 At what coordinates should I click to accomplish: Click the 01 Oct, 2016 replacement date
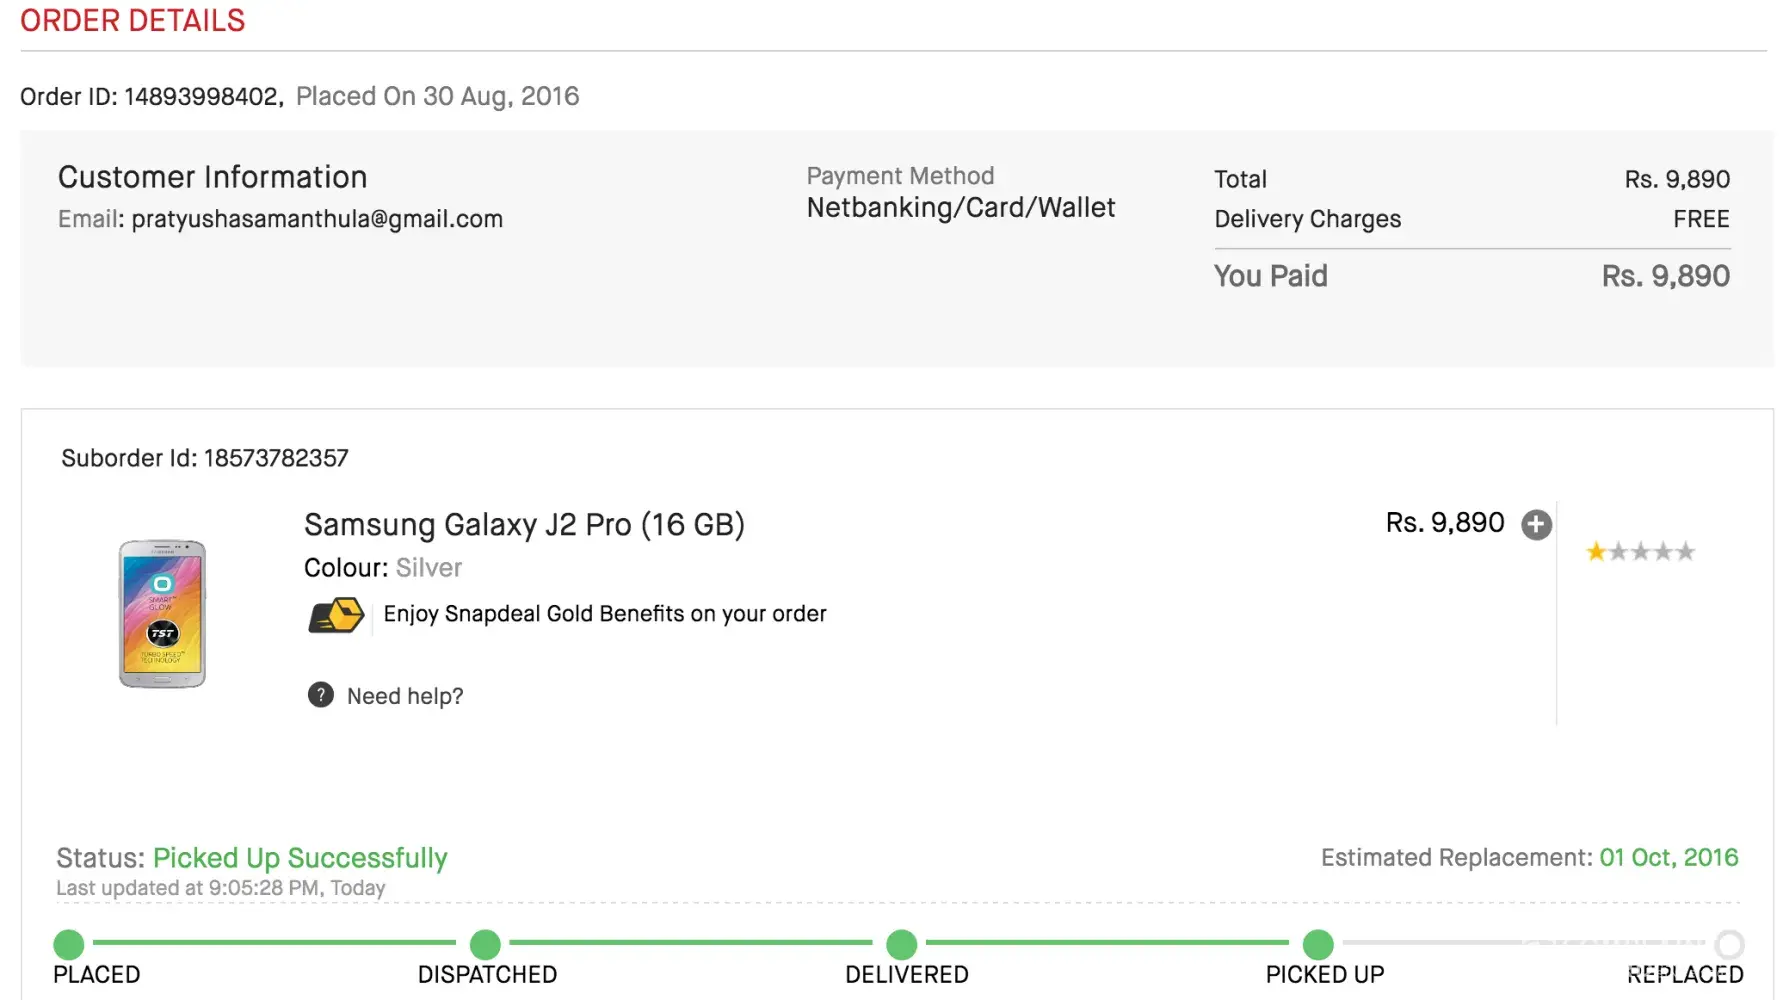pos(1669,857)
